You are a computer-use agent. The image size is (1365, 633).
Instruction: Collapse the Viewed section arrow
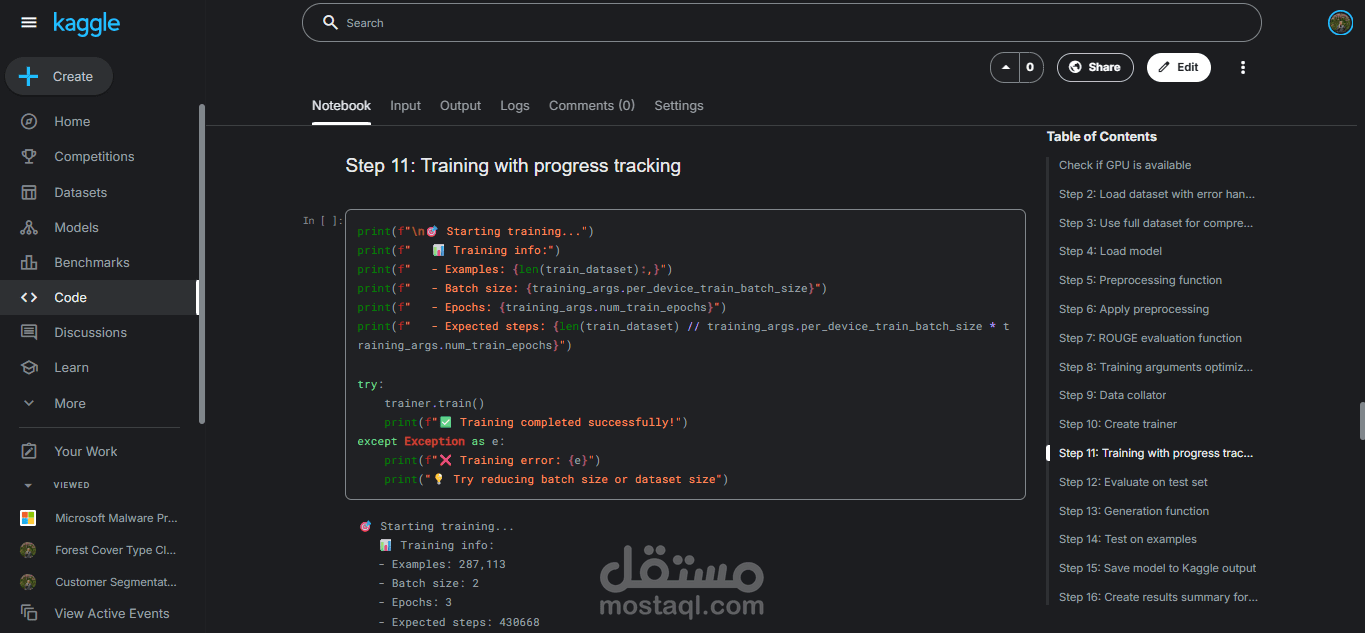28,485
